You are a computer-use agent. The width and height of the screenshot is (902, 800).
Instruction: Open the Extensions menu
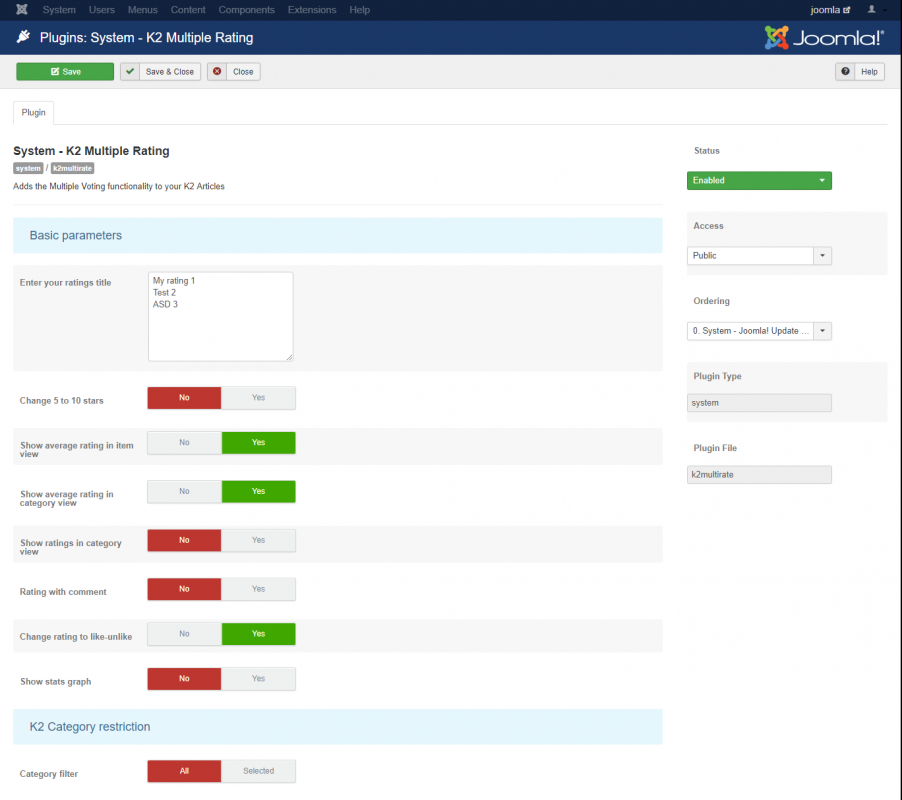point(312,10)
